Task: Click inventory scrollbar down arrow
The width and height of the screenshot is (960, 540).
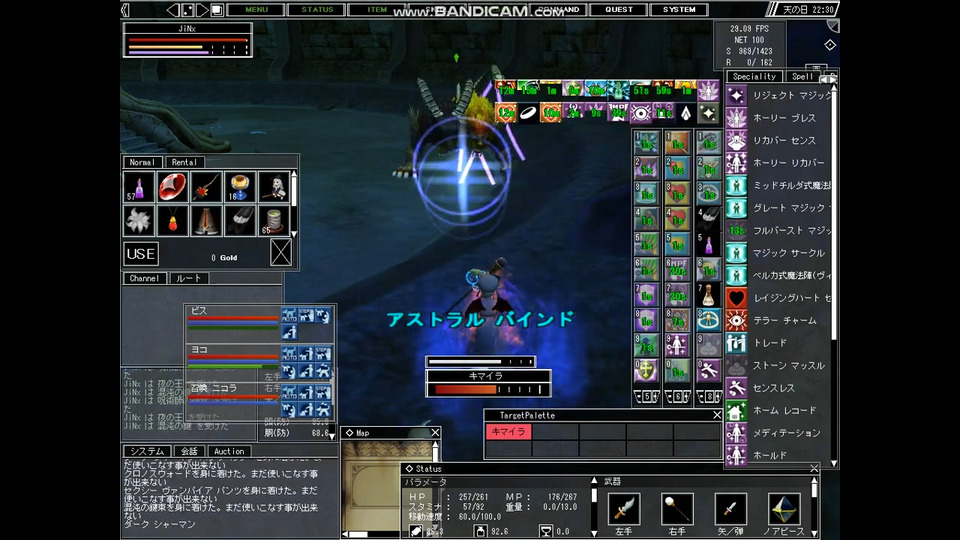Action: [294, 234]
